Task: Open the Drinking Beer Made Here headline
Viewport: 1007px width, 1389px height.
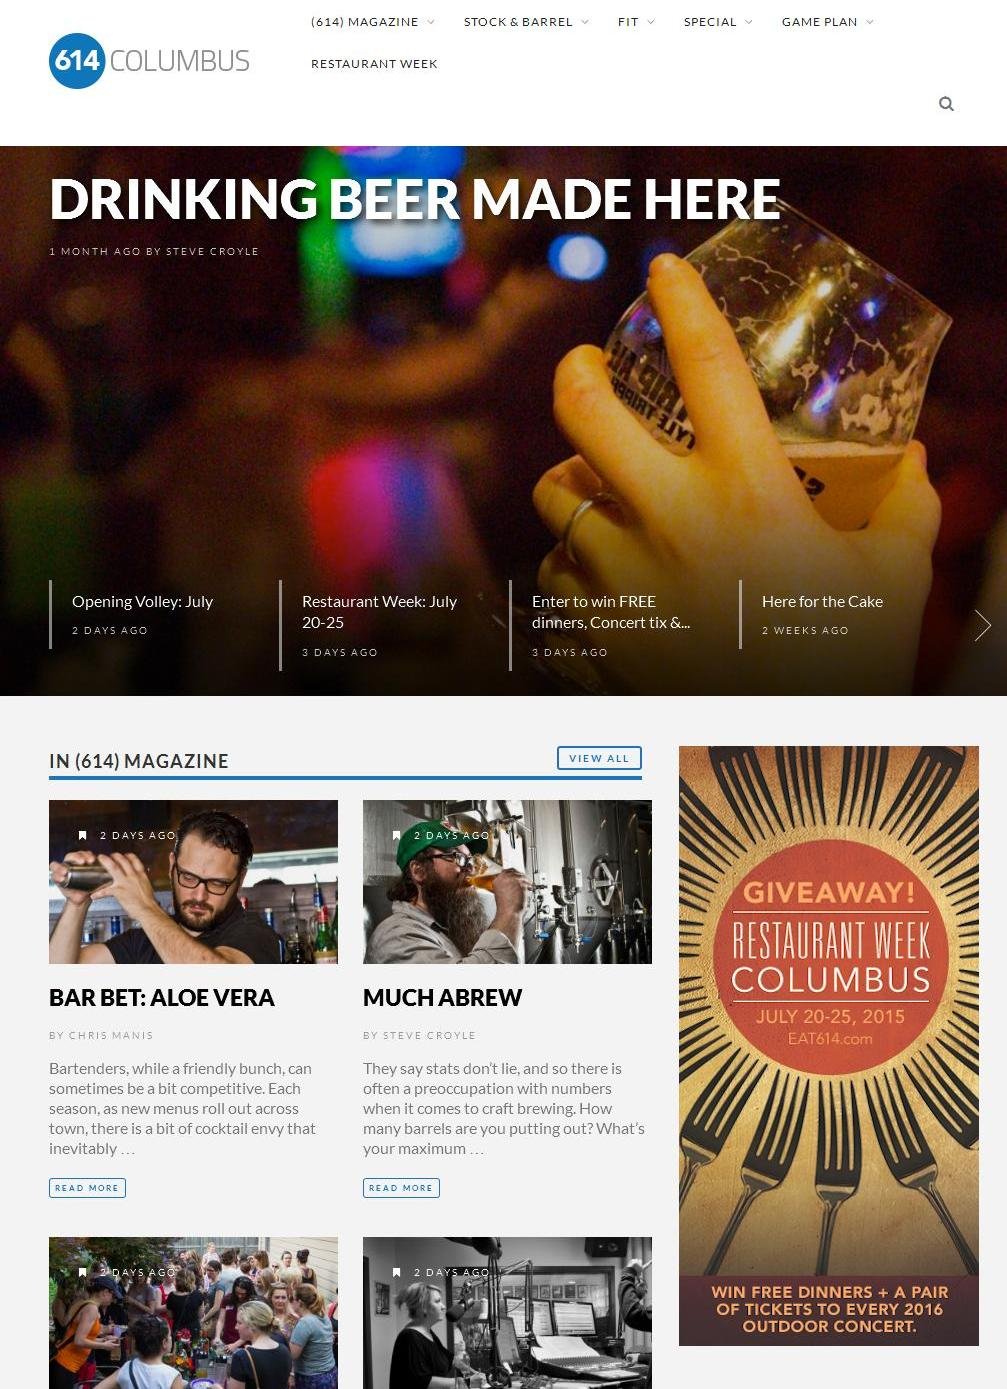Action: pyautogui.click(x=414, y=199)
